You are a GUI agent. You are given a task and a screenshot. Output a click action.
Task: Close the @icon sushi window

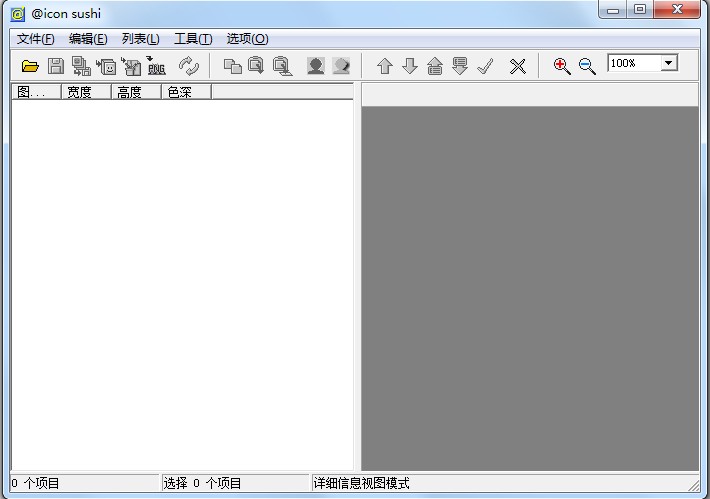tap(677, 10)
